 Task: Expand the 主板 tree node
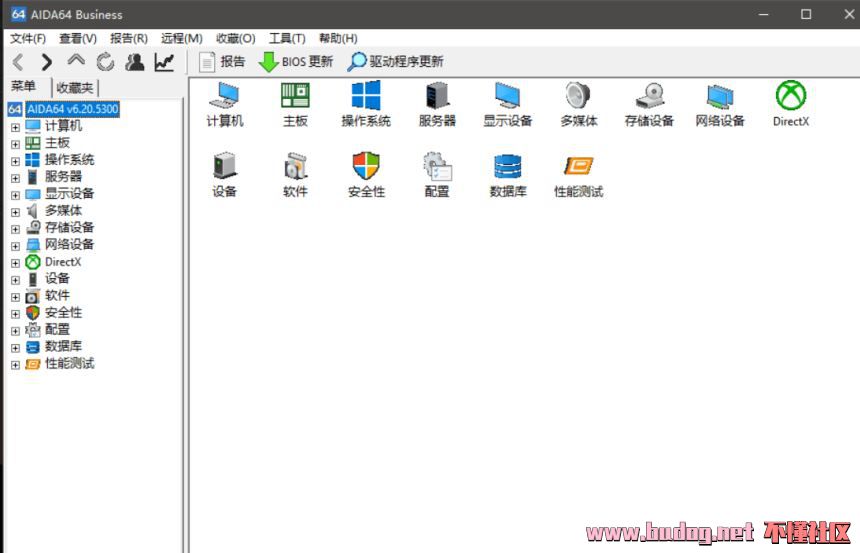tap(15, 144)
